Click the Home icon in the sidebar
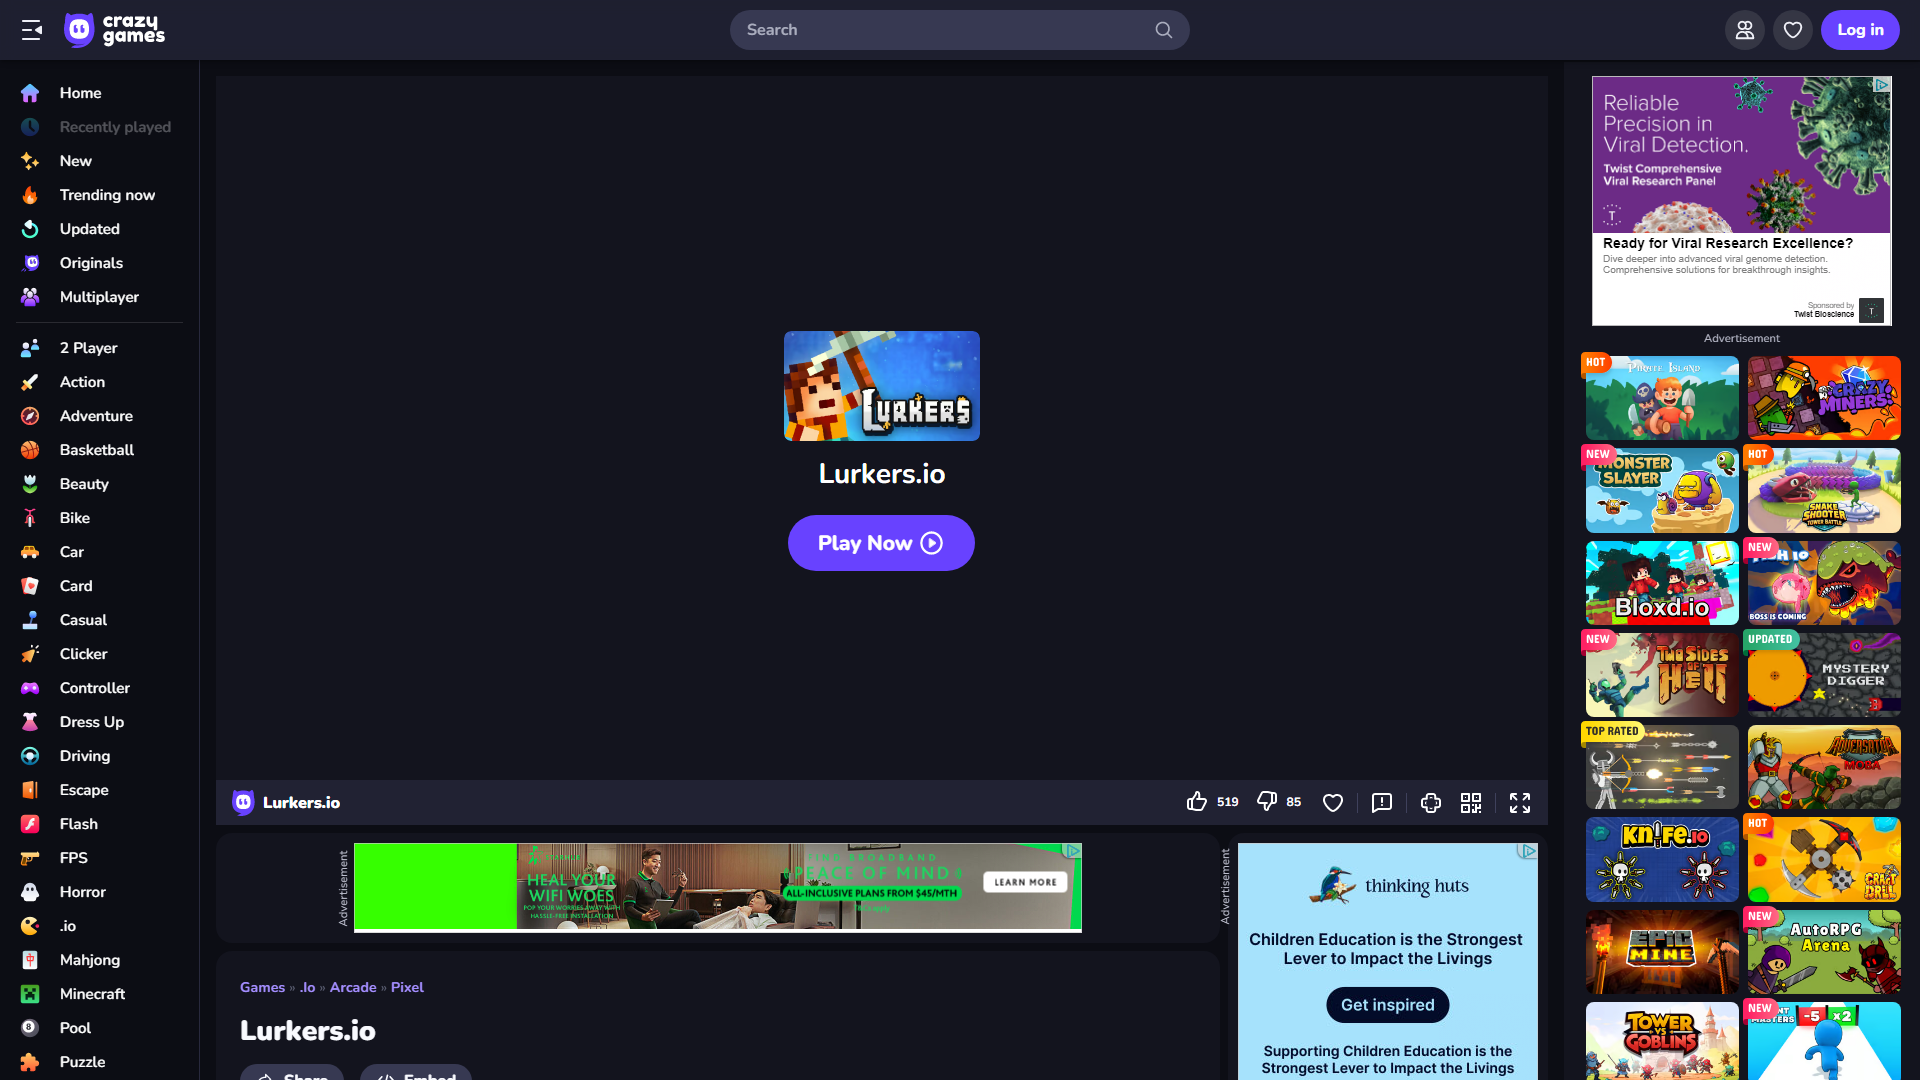Image resolution: width=1920 pixels, height=1080 pixels. (x=30, y=93)
